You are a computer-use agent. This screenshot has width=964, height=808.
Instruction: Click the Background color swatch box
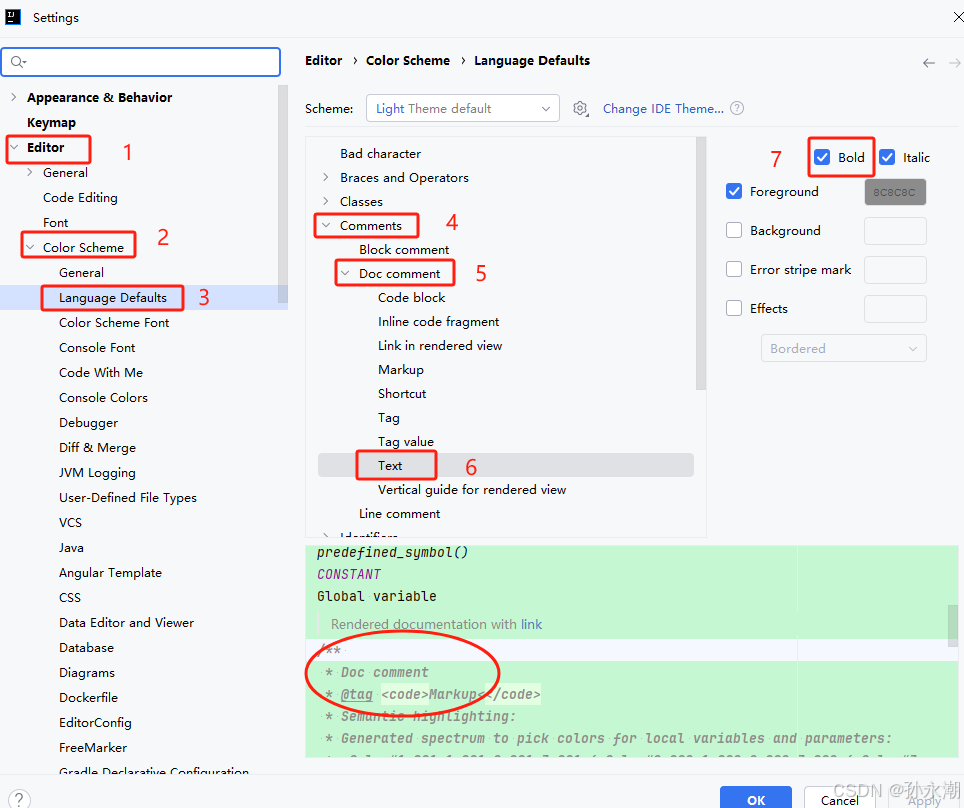point(895,231)
